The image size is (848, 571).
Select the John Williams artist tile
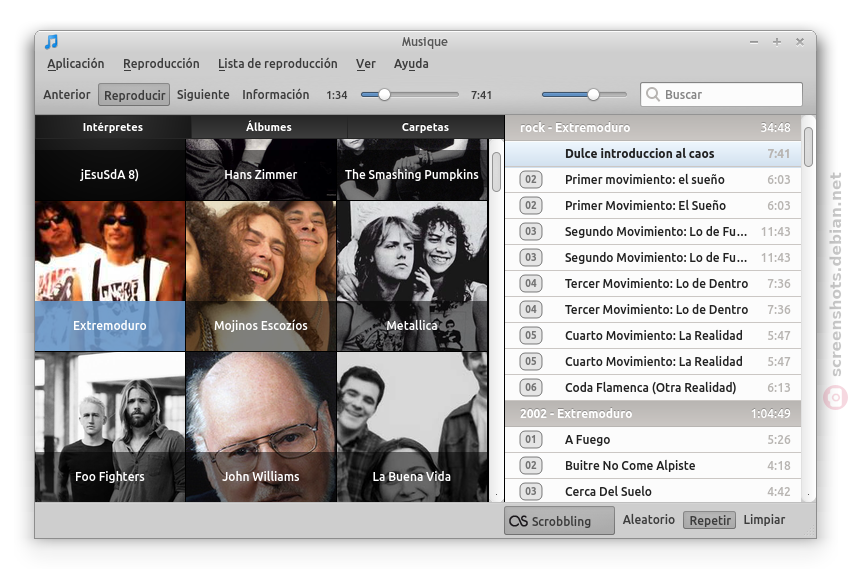[x=261, y=427]
